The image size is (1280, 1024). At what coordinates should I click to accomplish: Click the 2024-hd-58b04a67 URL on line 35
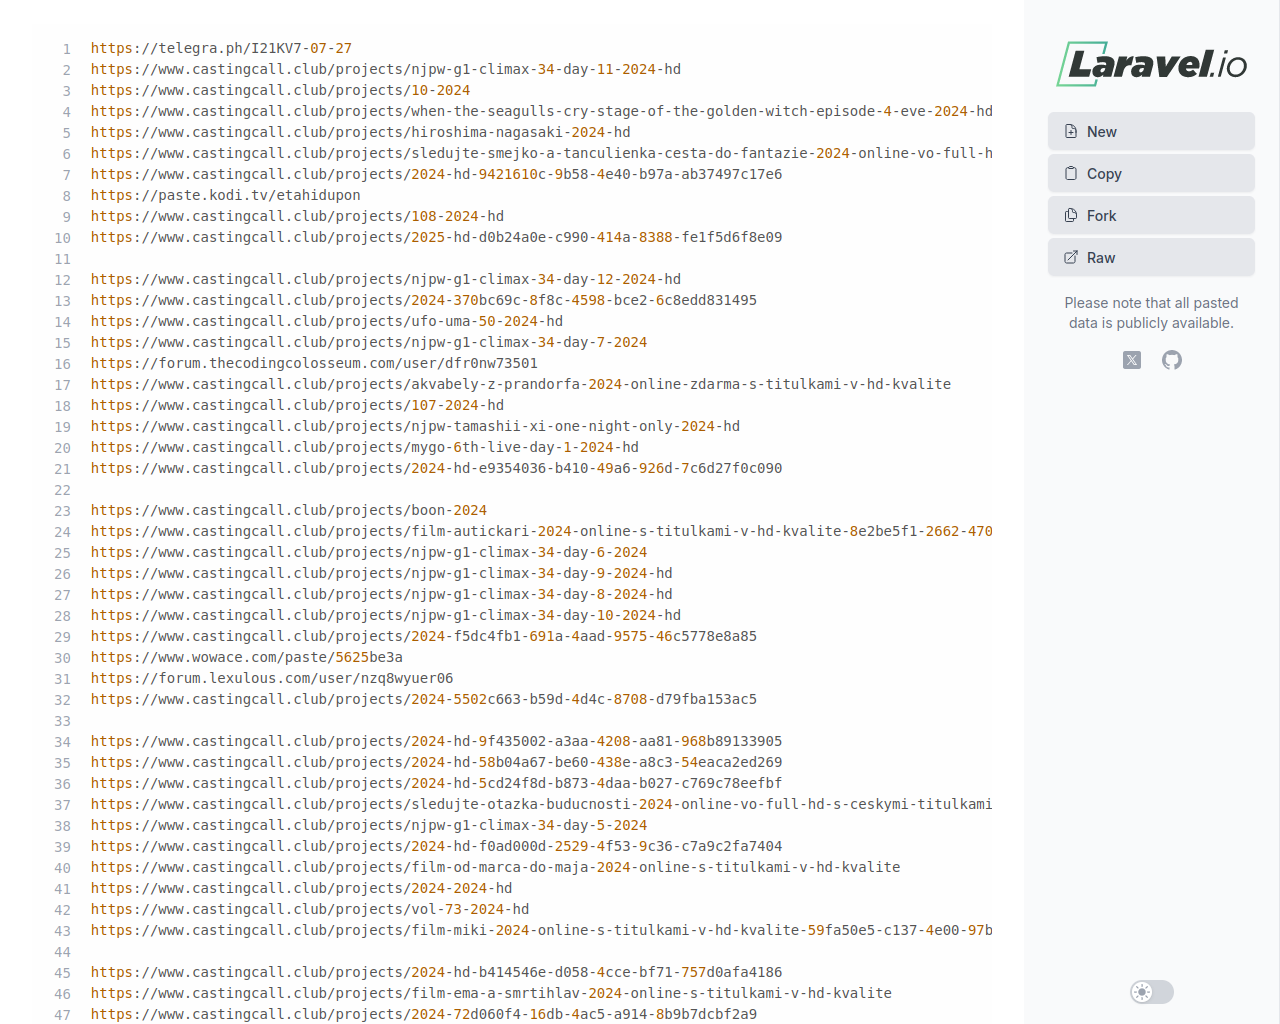pyautogui.click(x=437, y=762)
